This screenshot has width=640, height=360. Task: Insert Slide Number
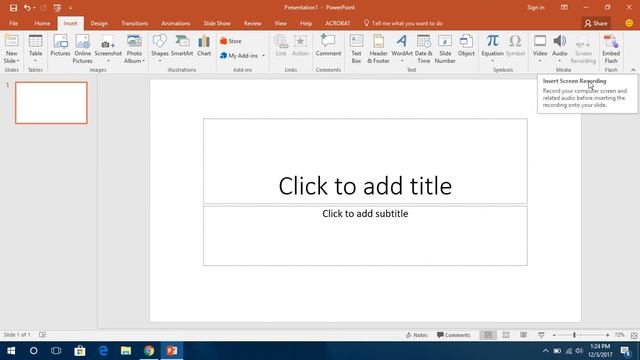pos(445,49)
